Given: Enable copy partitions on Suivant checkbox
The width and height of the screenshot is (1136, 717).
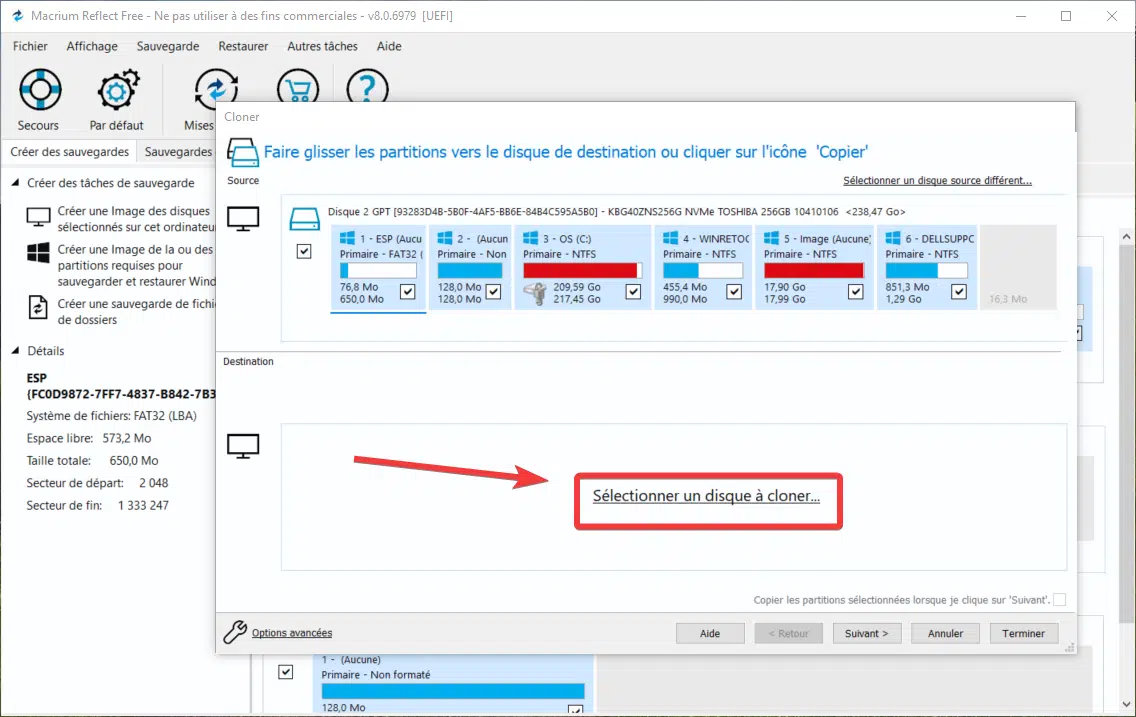Looking at the screenshot, I should pyautogui.click(x=1060, y=600).
